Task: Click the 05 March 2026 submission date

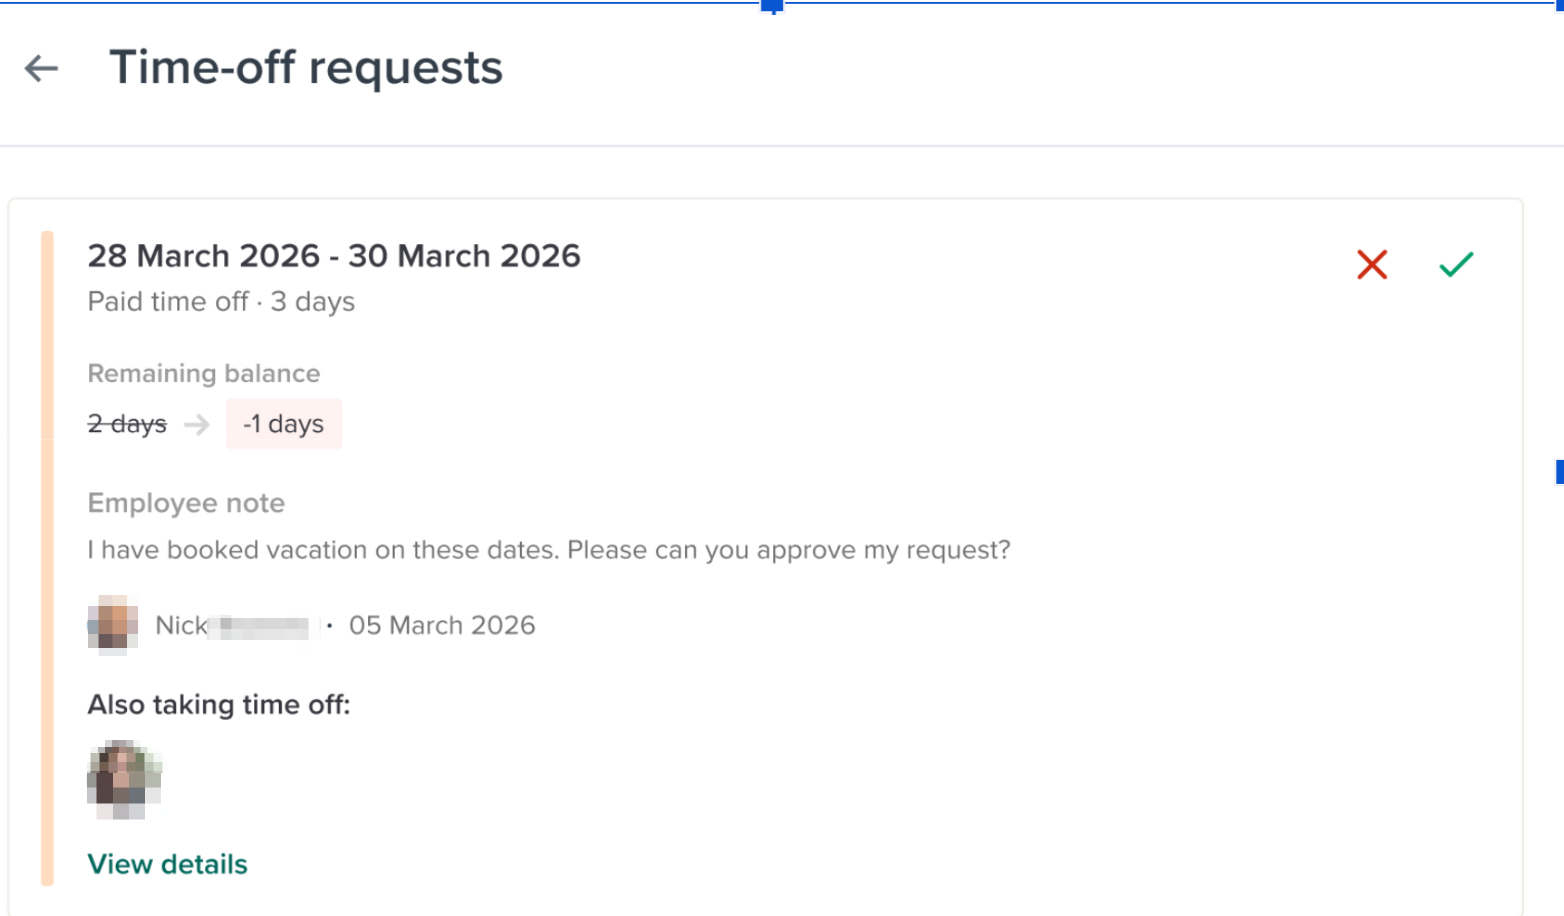Action: [x=442, y=625]
